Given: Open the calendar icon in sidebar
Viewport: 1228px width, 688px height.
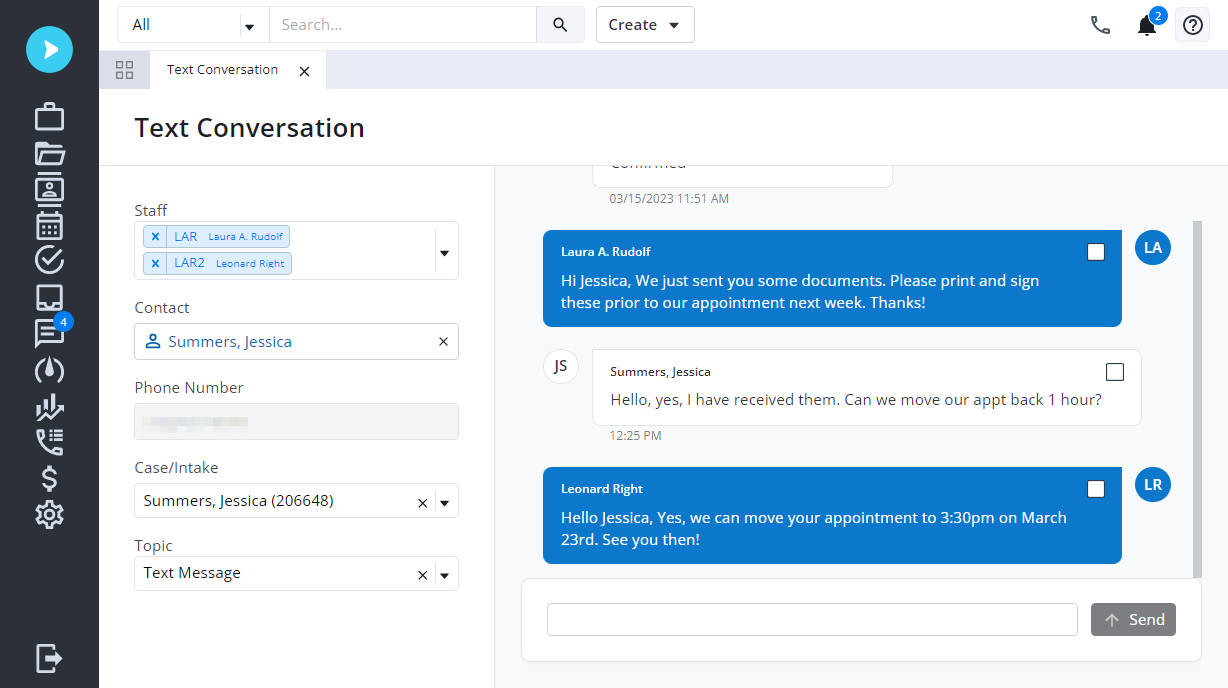Looking at the screenshot, I should 49,225.
